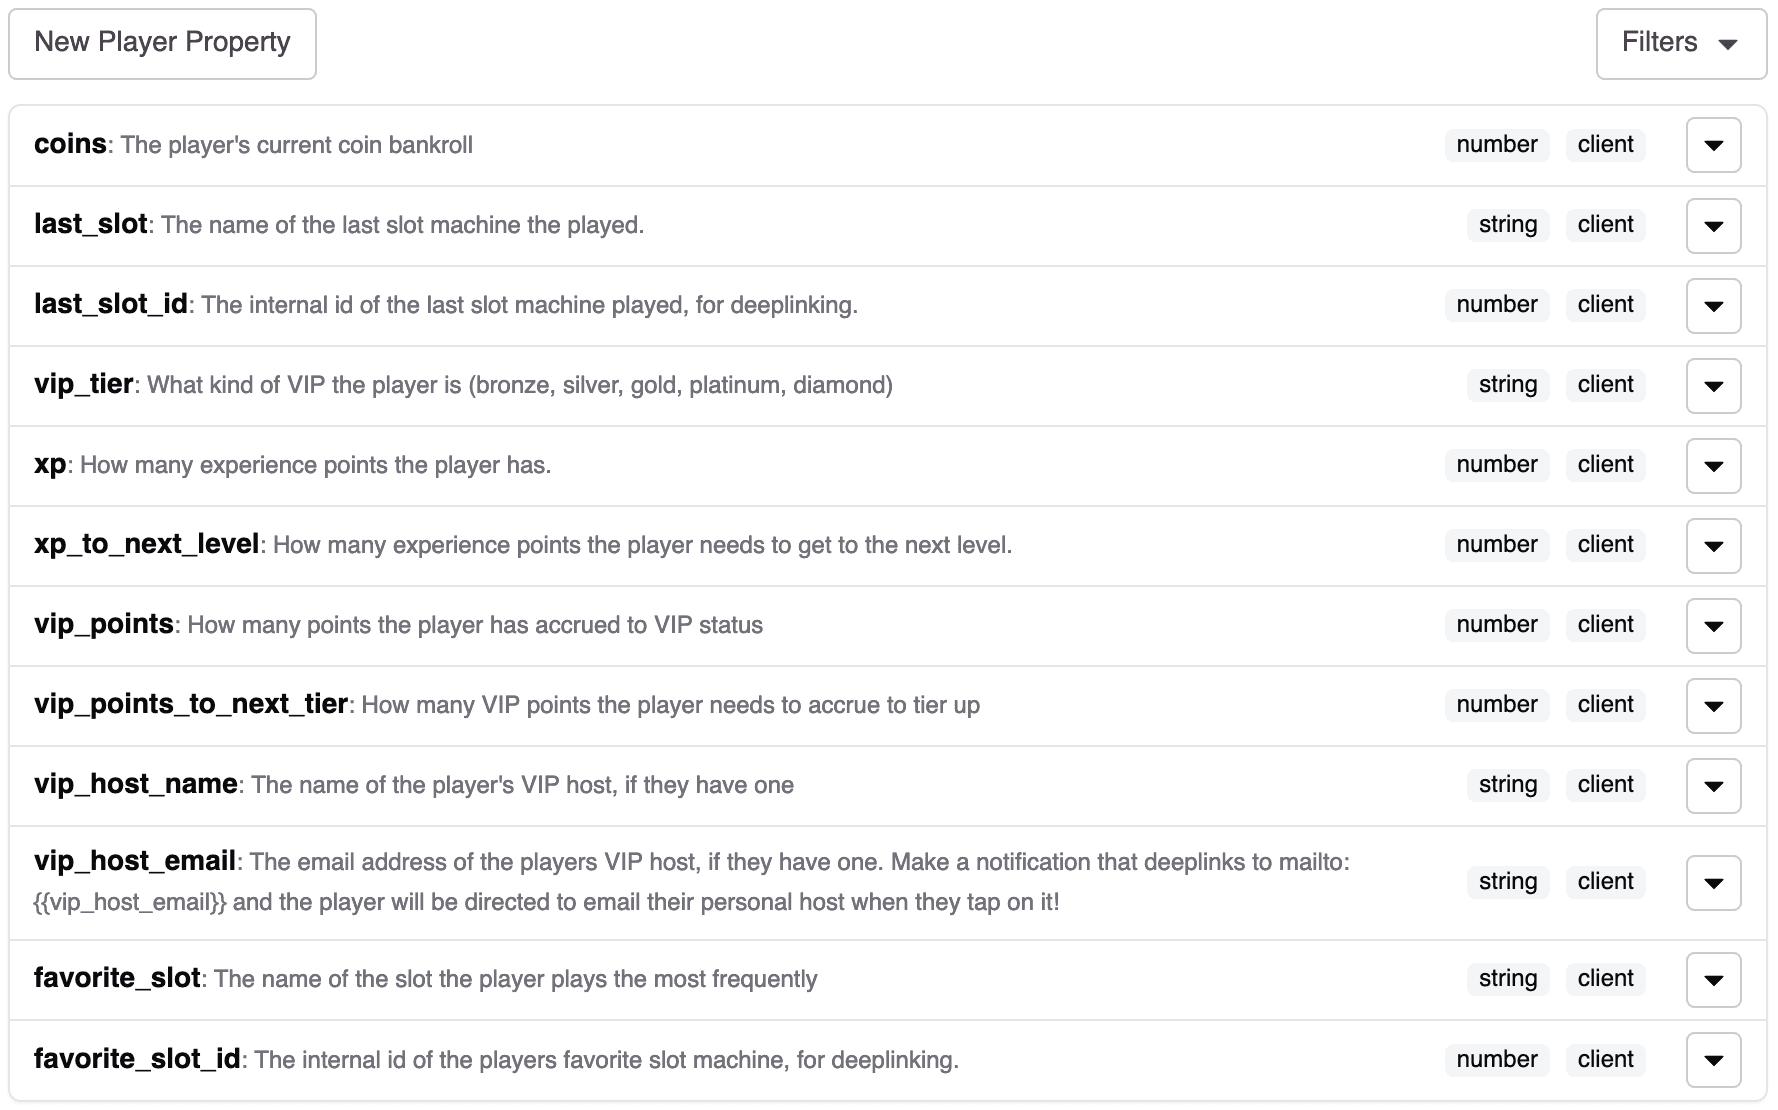This screenshot has width=1778, height=1110.
Task: Click the client badge on vip_tier row
Action: (1605, 385)
